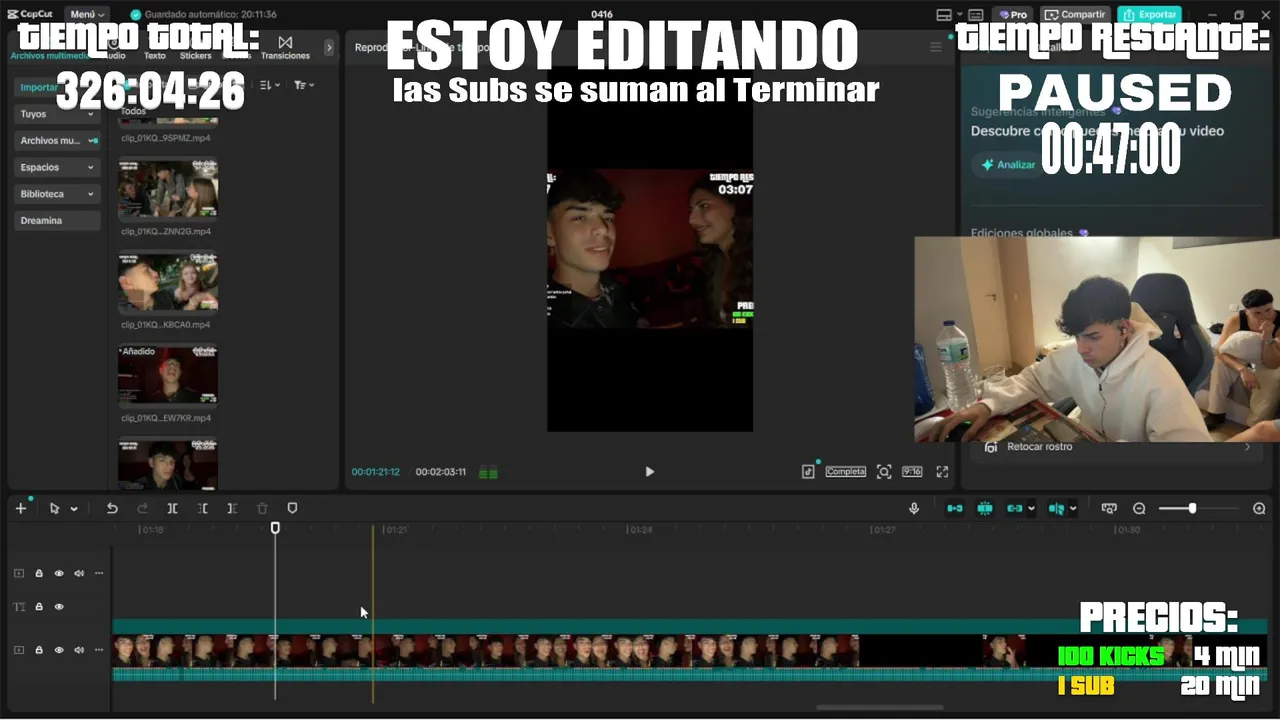Redo the last undone edit
This screenshot has width=1280, height=720.
(142, 508)
